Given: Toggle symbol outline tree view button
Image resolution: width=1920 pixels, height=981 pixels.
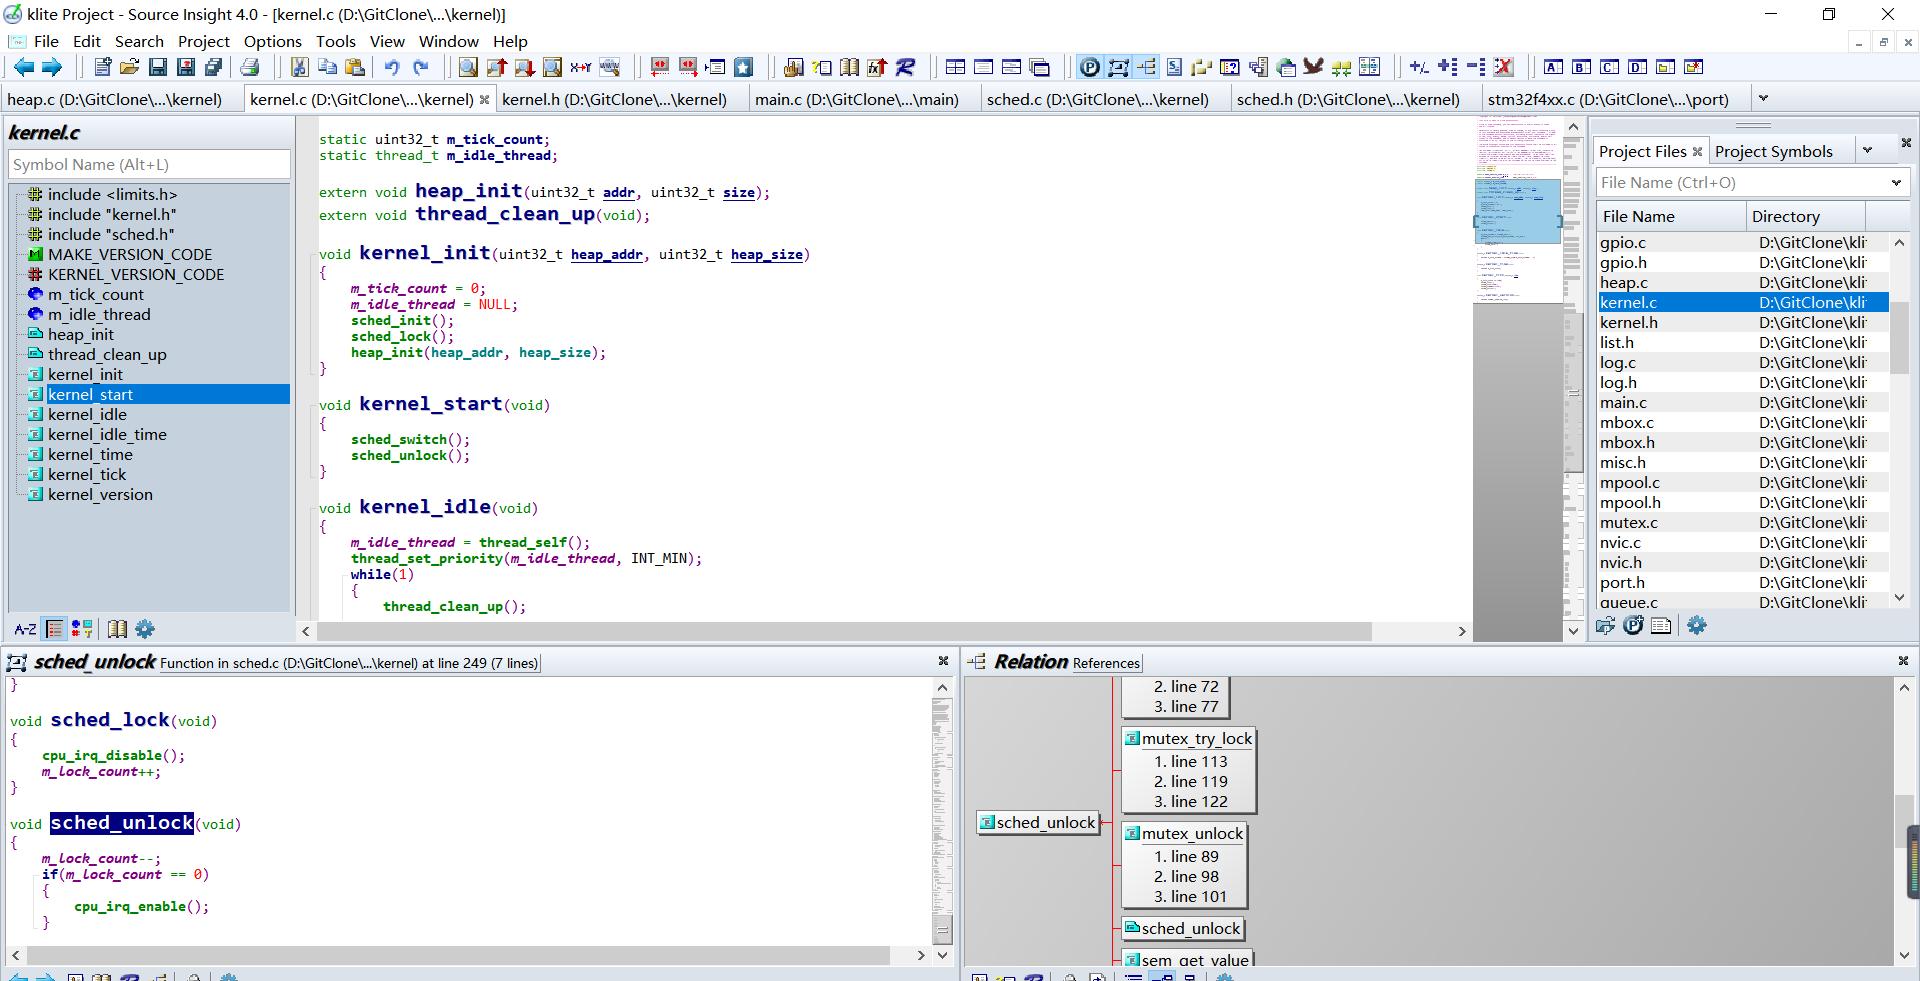Looking at the screenshot, I should coord(55,629).
